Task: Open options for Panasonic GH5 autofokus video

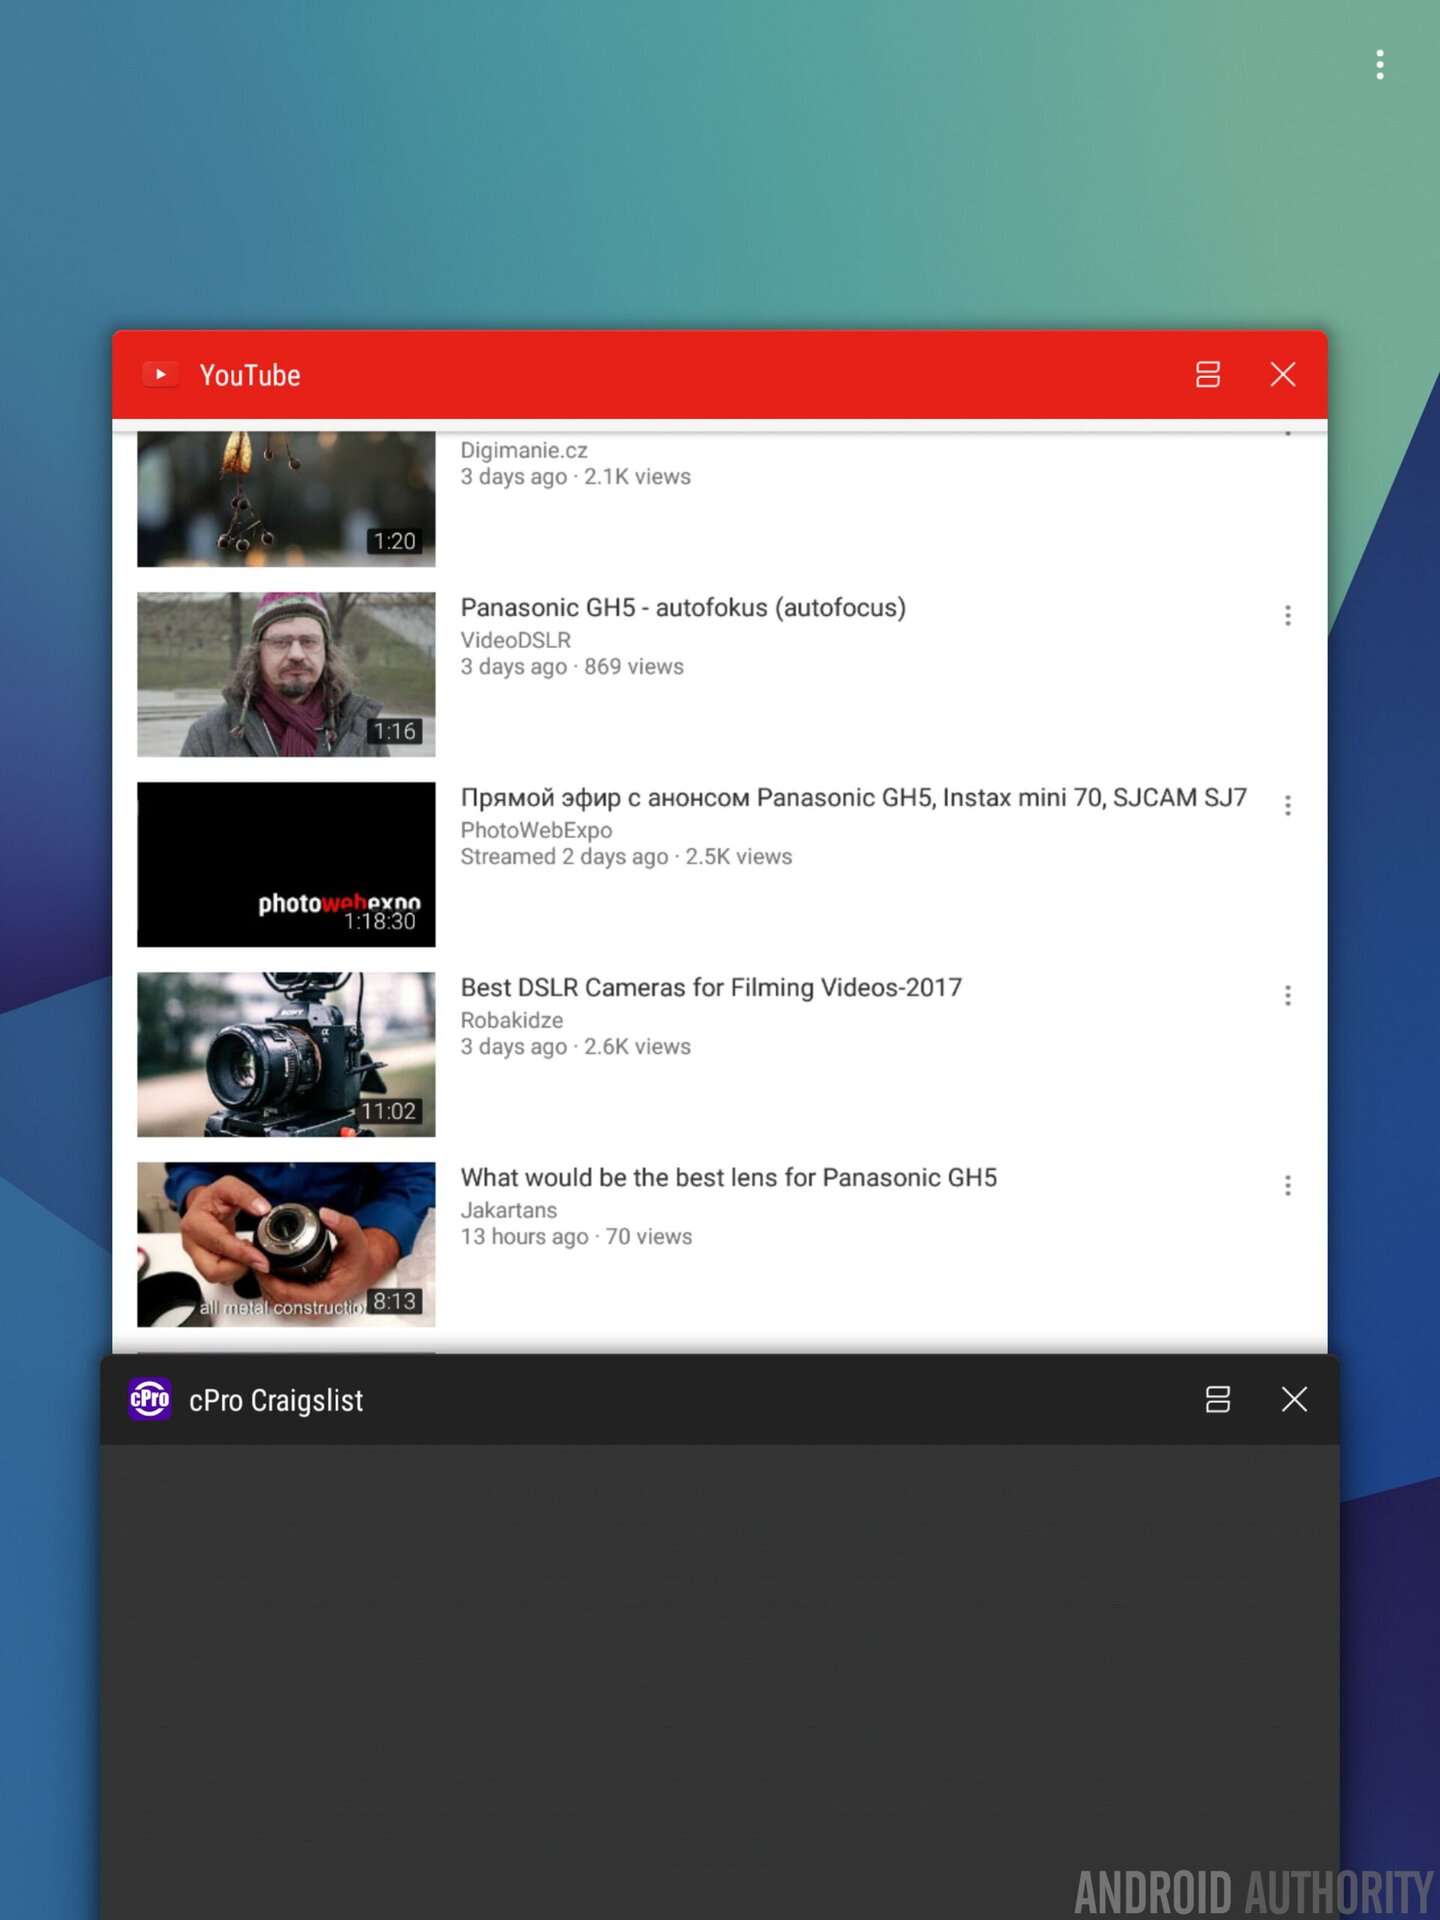Action: (x=1287, y=616)
